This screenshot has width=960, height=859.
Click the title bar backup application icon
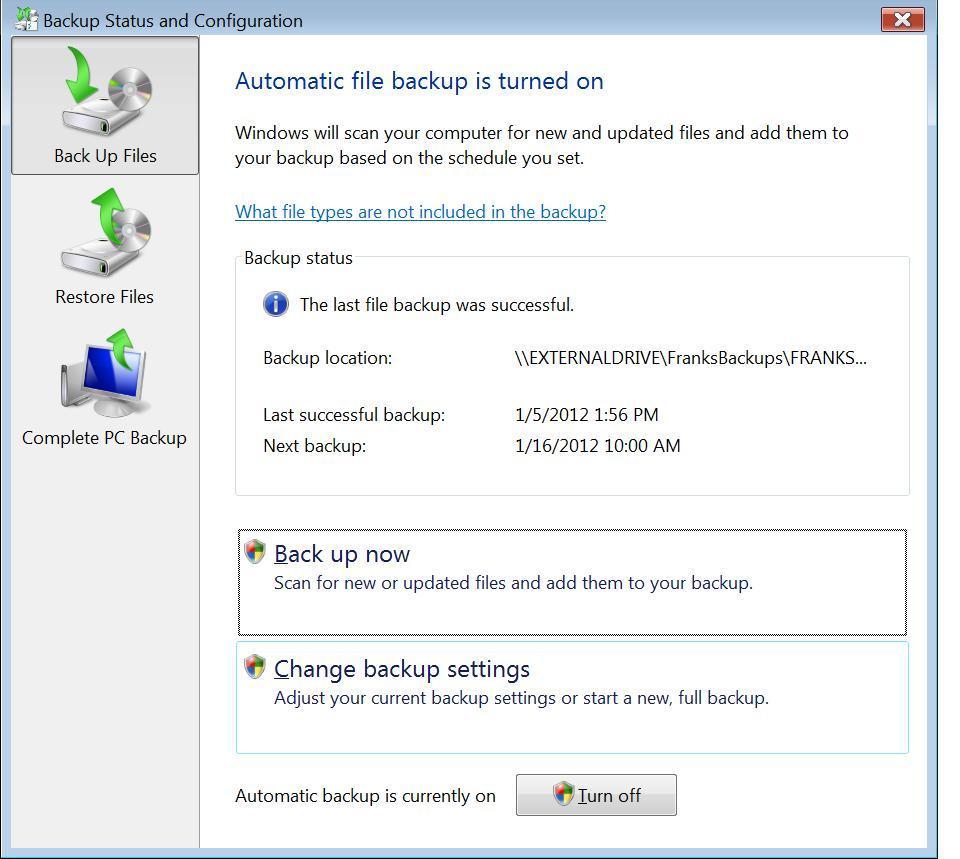tap(26, 20)
